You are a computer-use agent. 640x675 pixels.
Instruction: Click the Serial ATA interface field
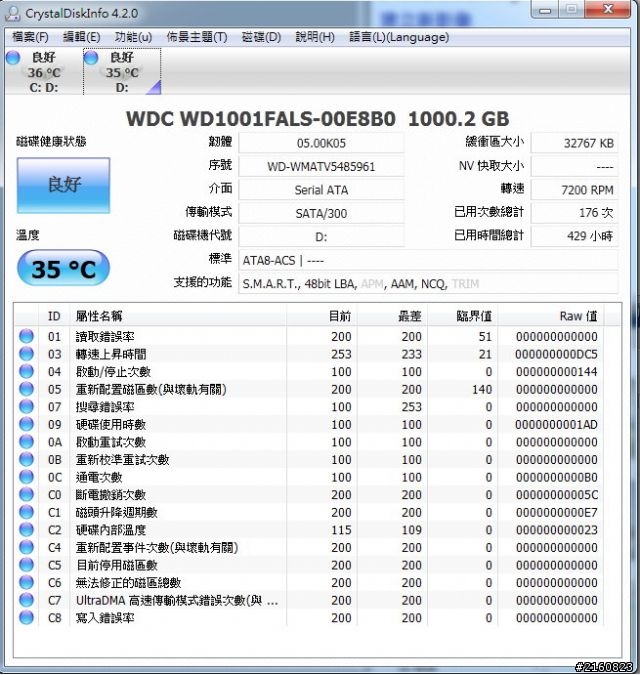point(321,190)
